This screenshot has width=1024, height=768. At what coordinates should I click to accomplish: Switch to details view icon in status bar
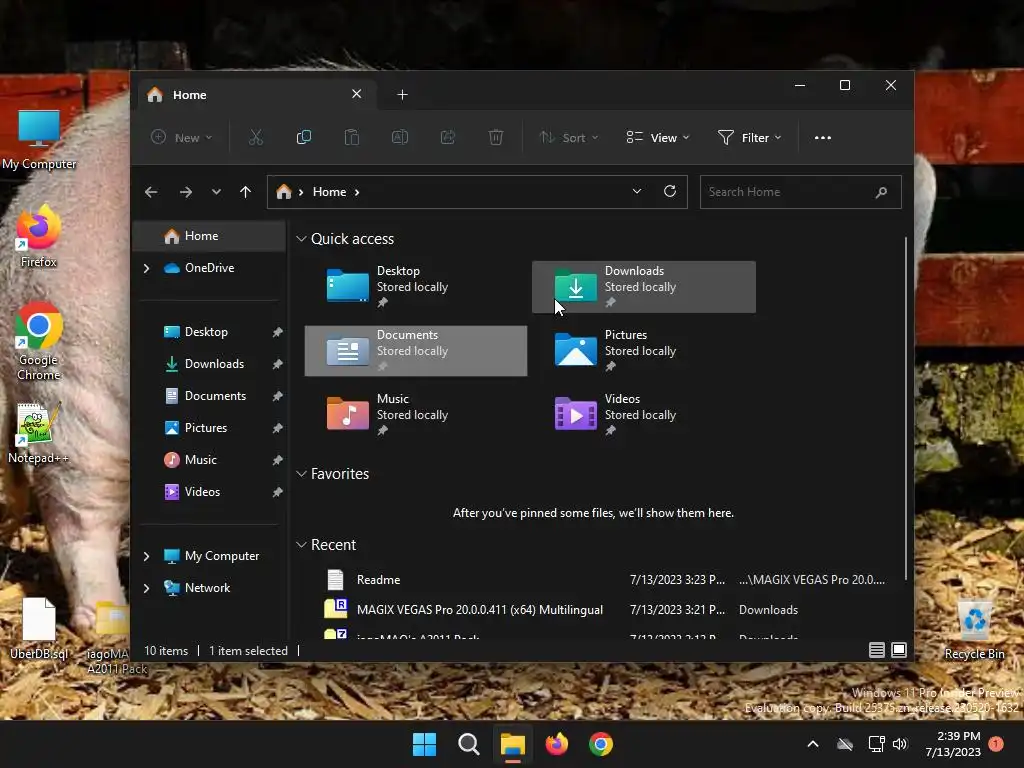[x=876, y=650]
